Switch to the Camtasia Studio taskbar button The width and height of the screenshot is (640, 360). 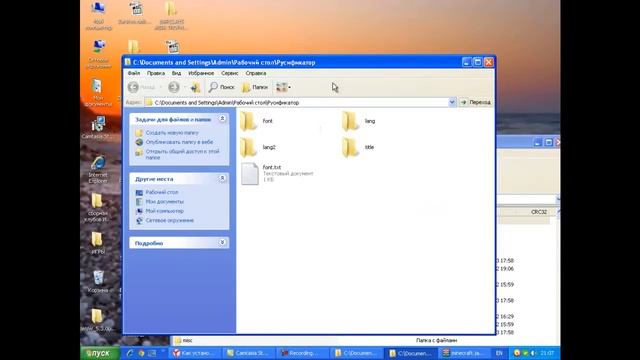(249, 353)
